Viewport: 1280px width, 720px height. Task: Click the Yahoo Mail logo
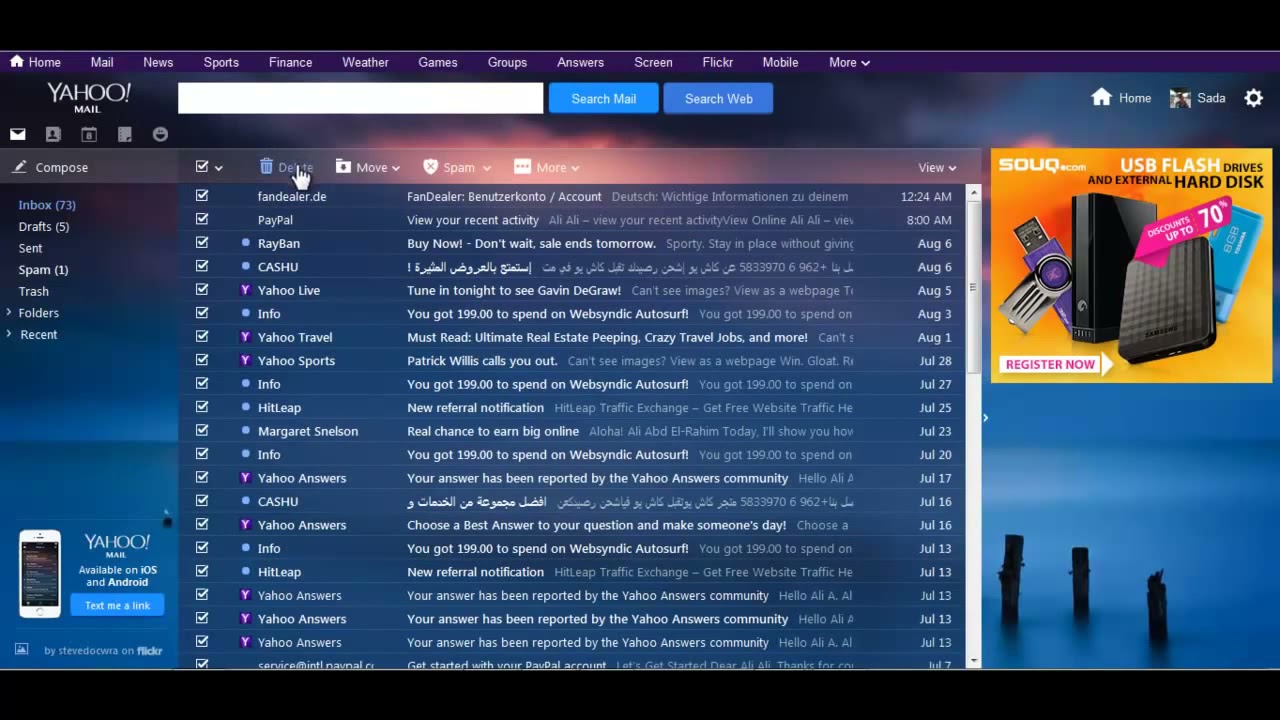[x=89, y=97]
